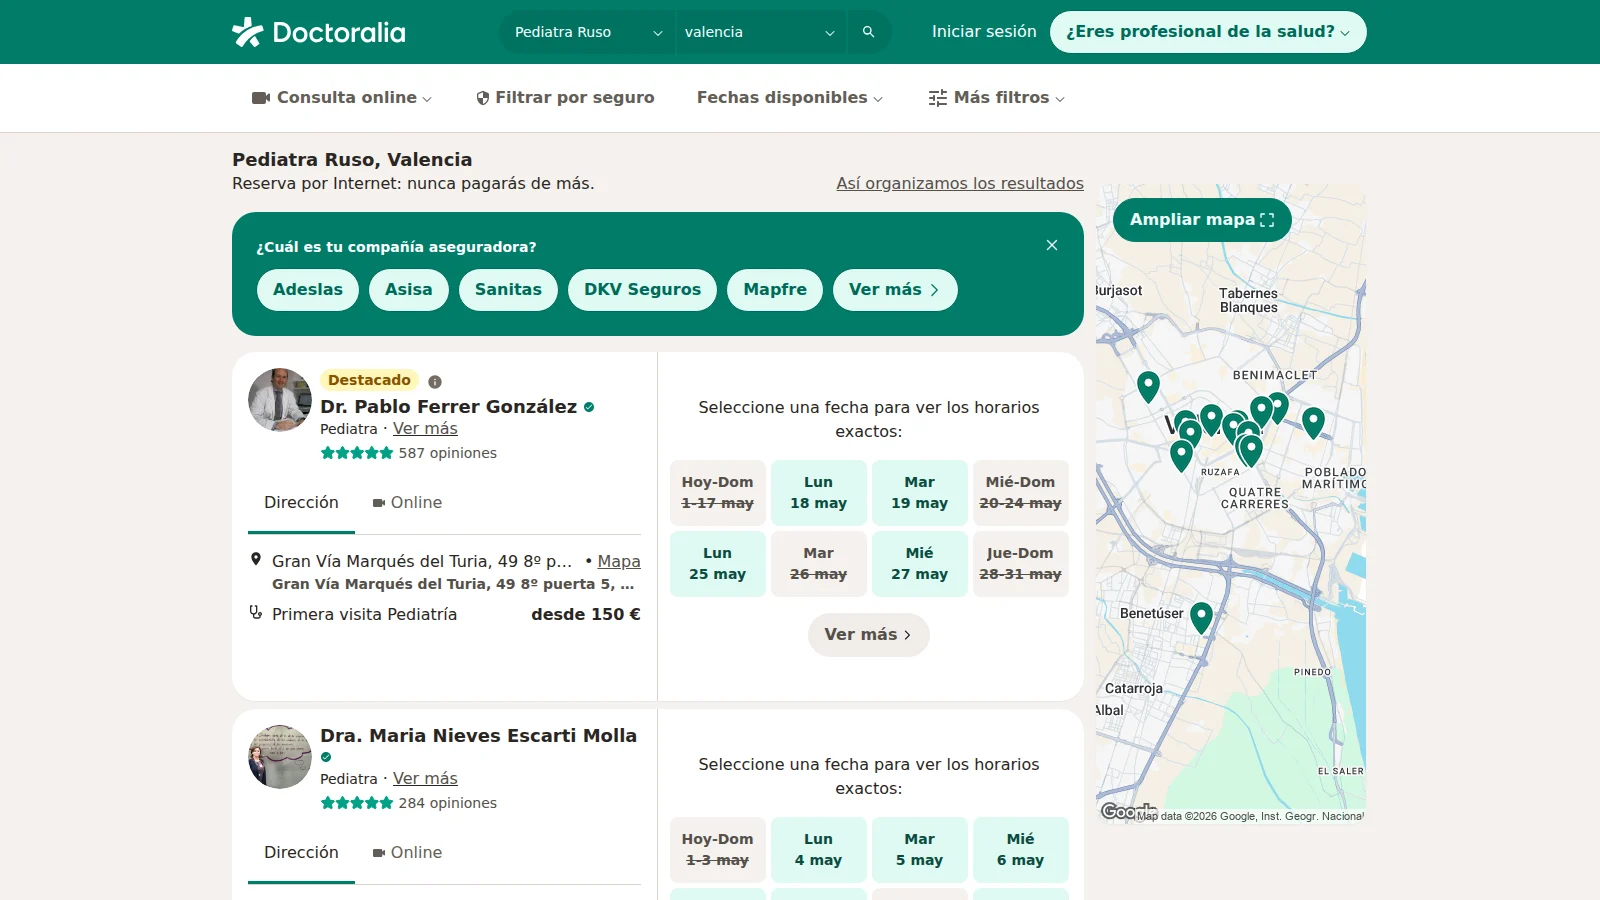Click the video camera icon of Consulta online

[261, 98]
